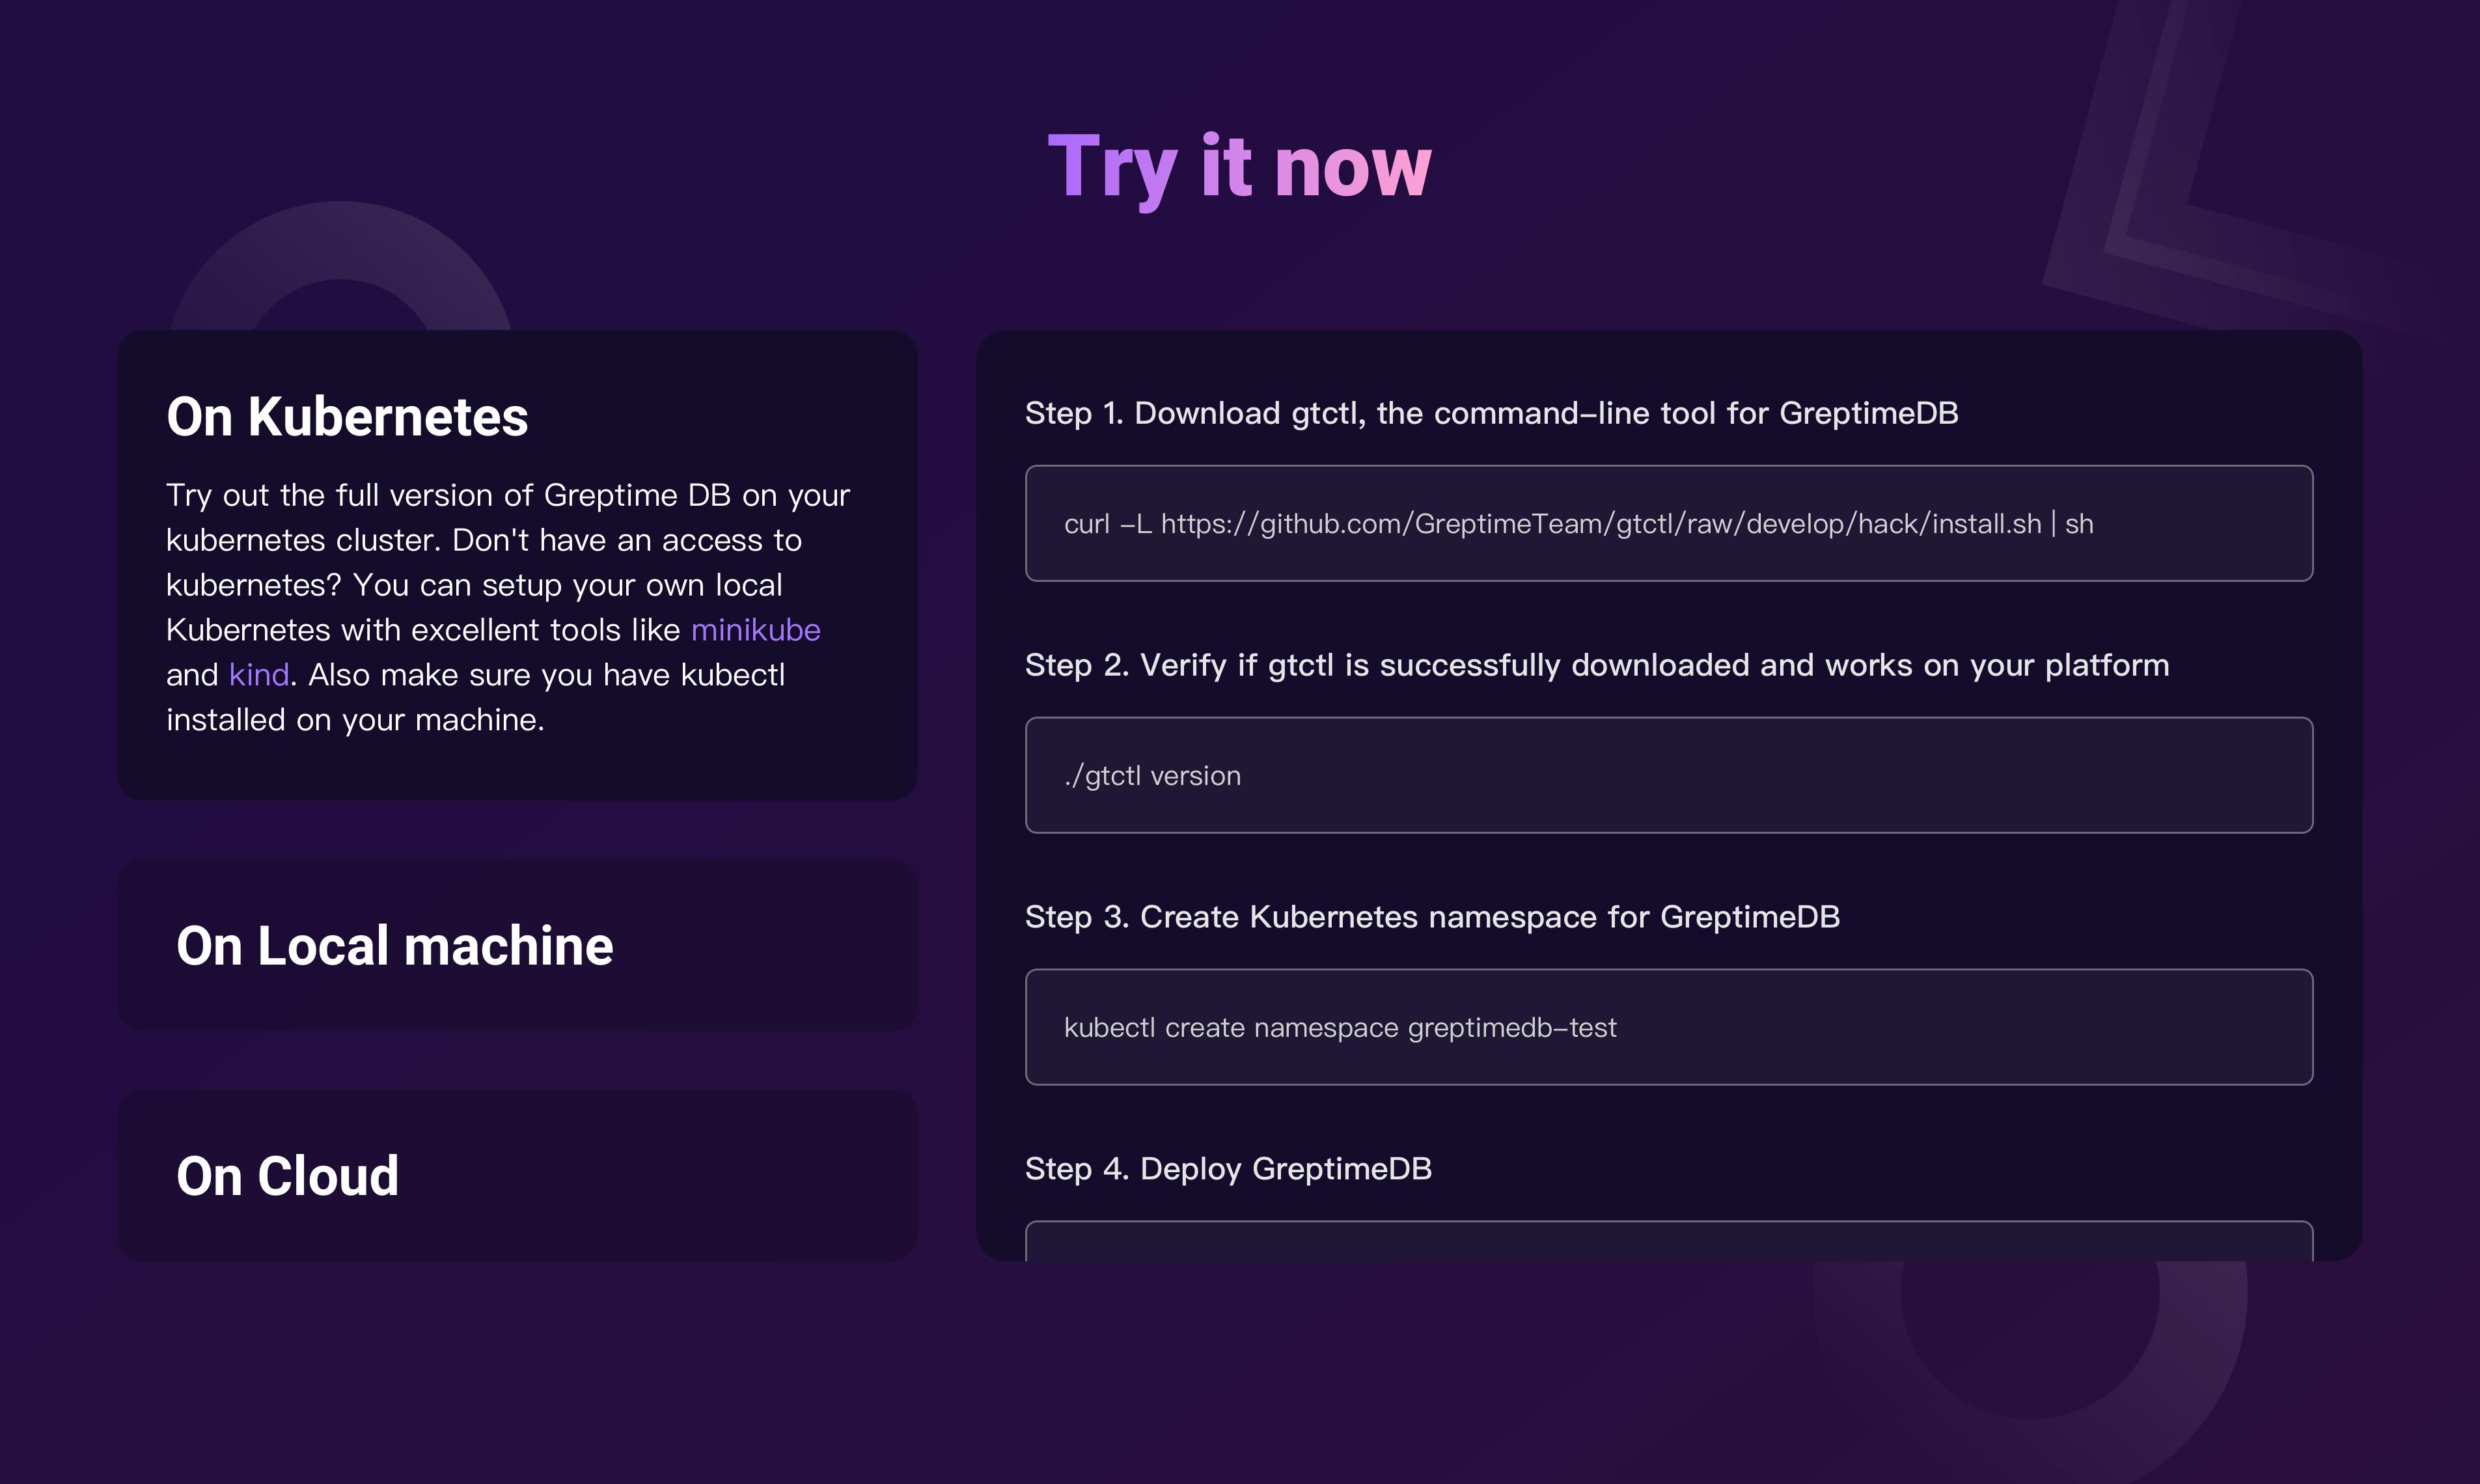
Task: Click the "Try out the full version" description
Action: coord(508,607)
